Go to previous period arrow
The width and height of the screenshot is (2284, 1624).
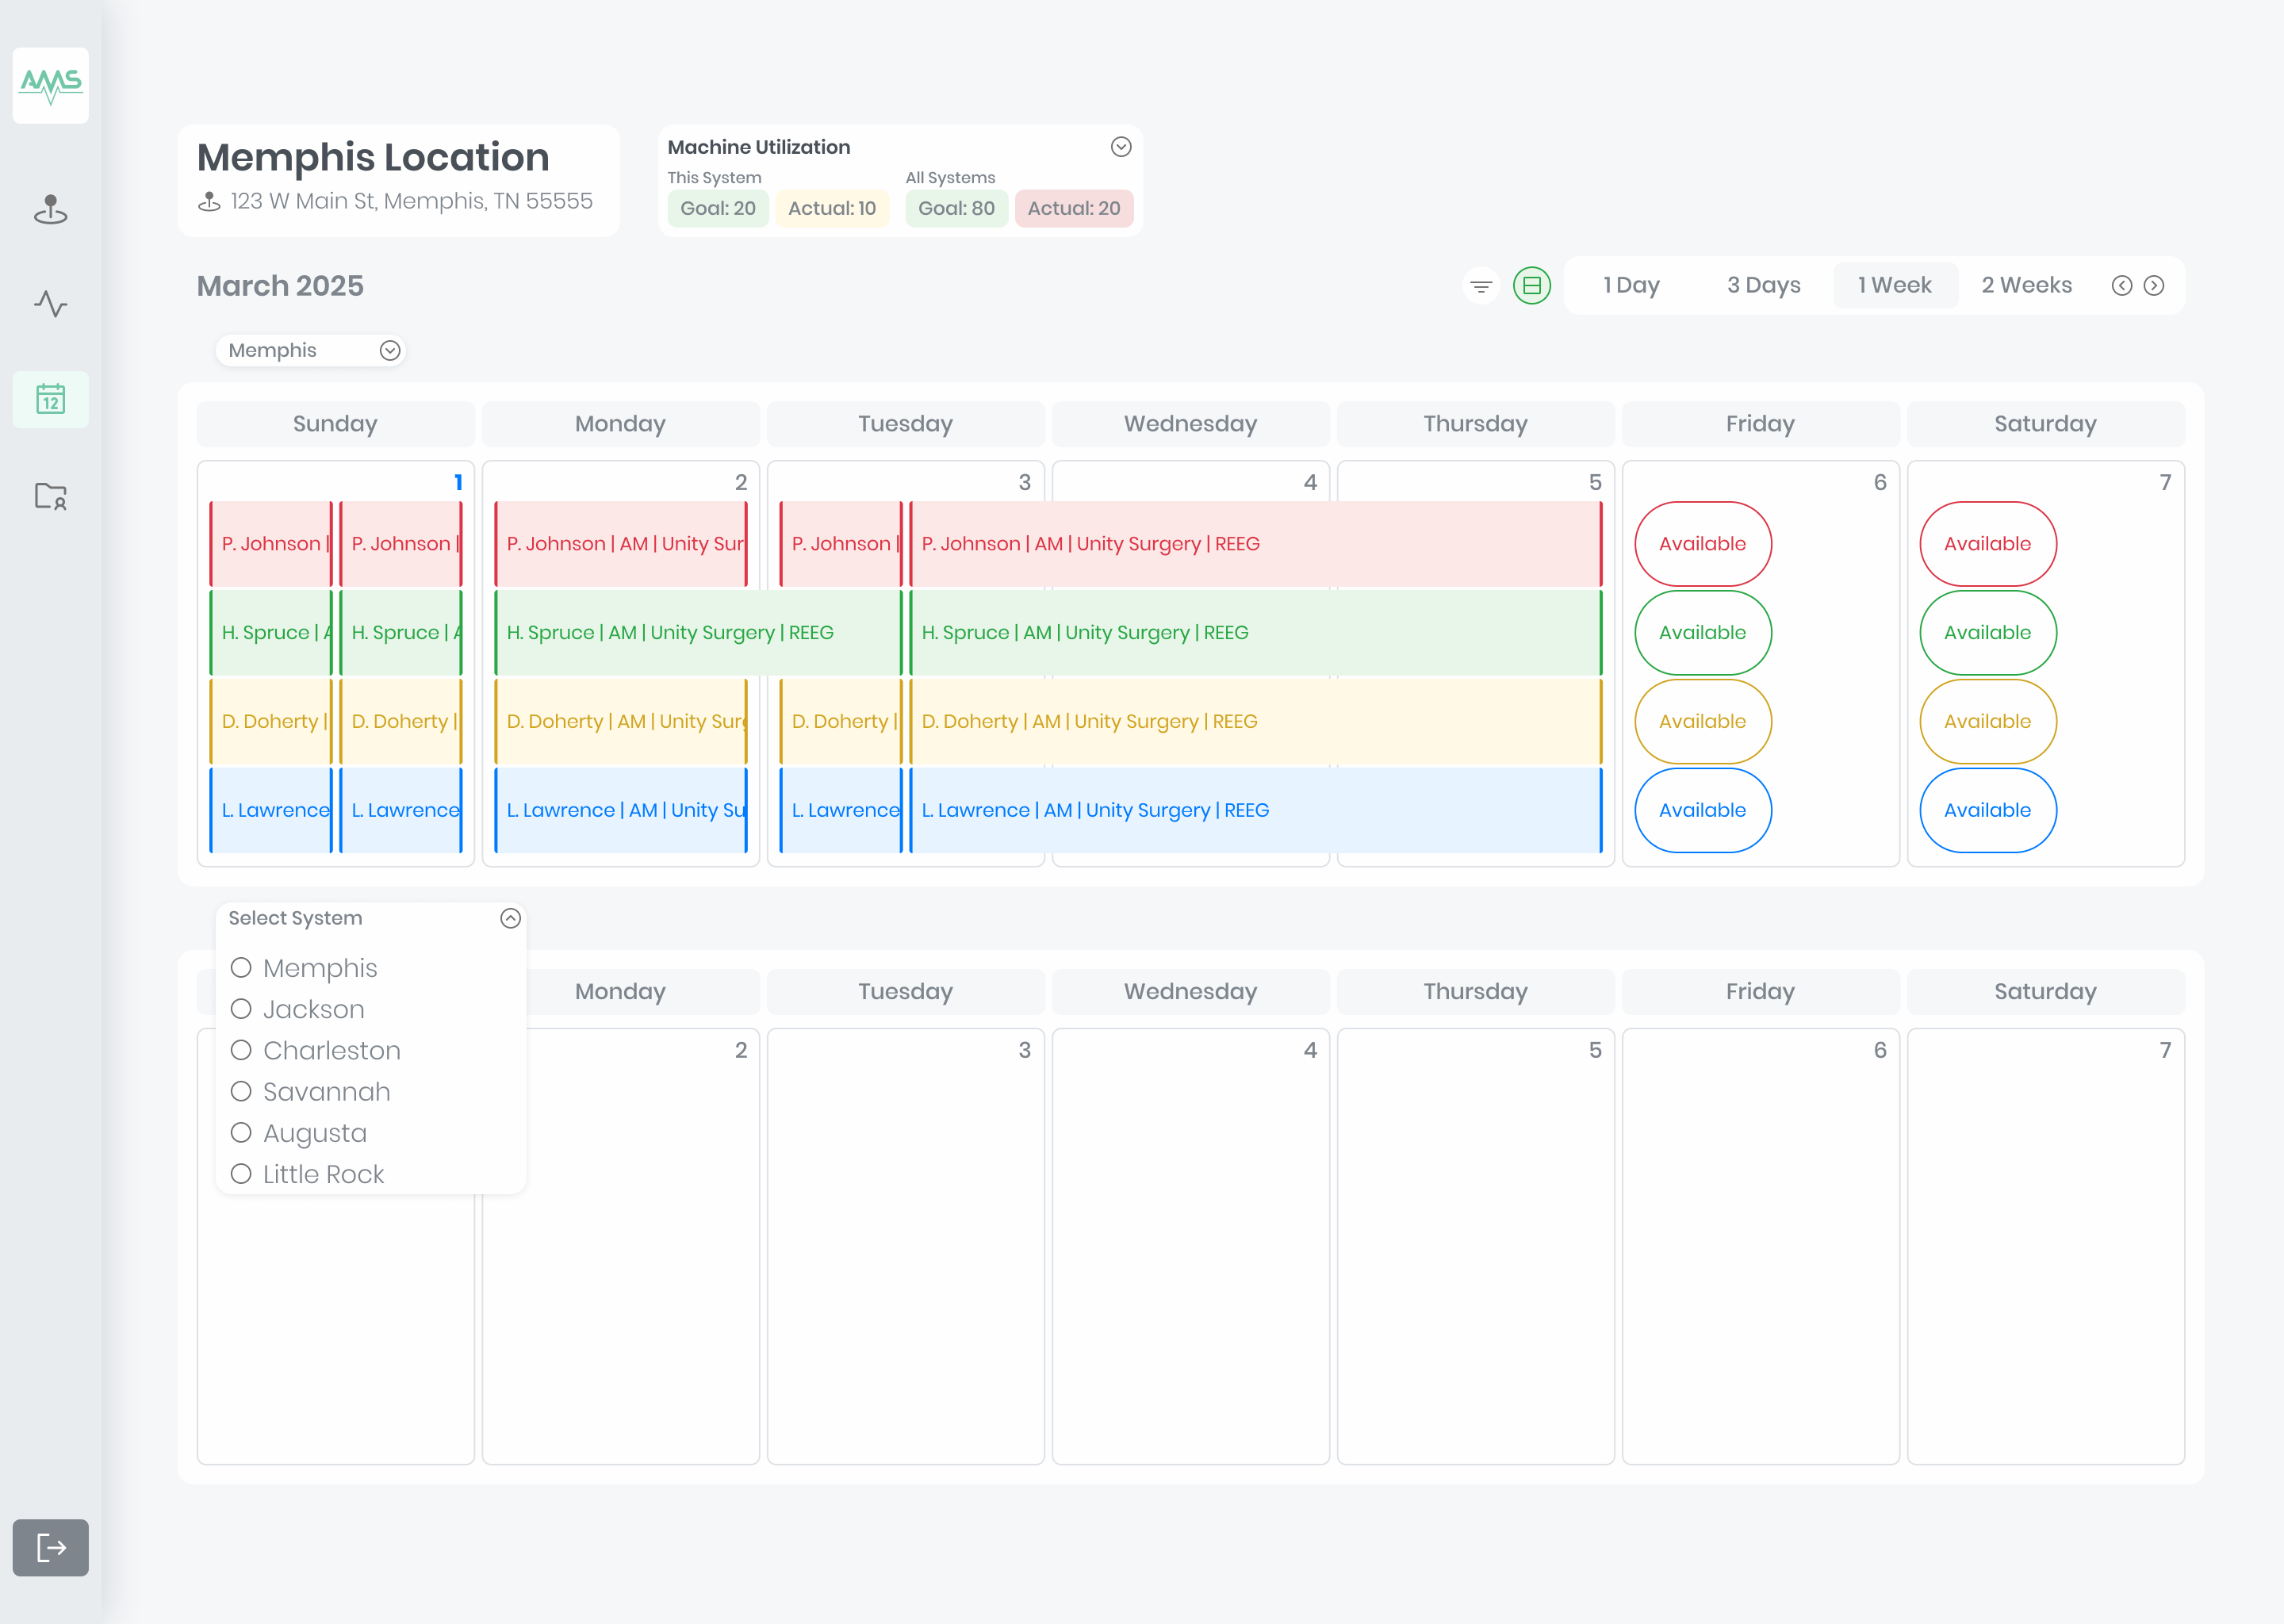pos(2121,286)
